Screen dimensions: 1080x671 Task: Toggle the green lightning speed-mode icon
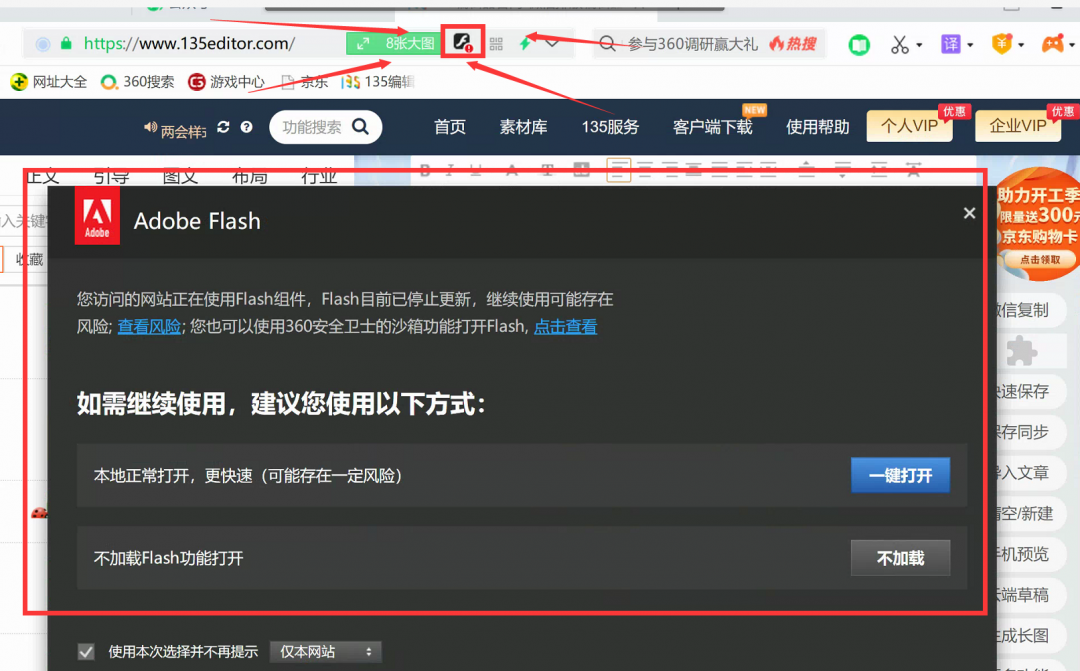[x=526, y=43]
